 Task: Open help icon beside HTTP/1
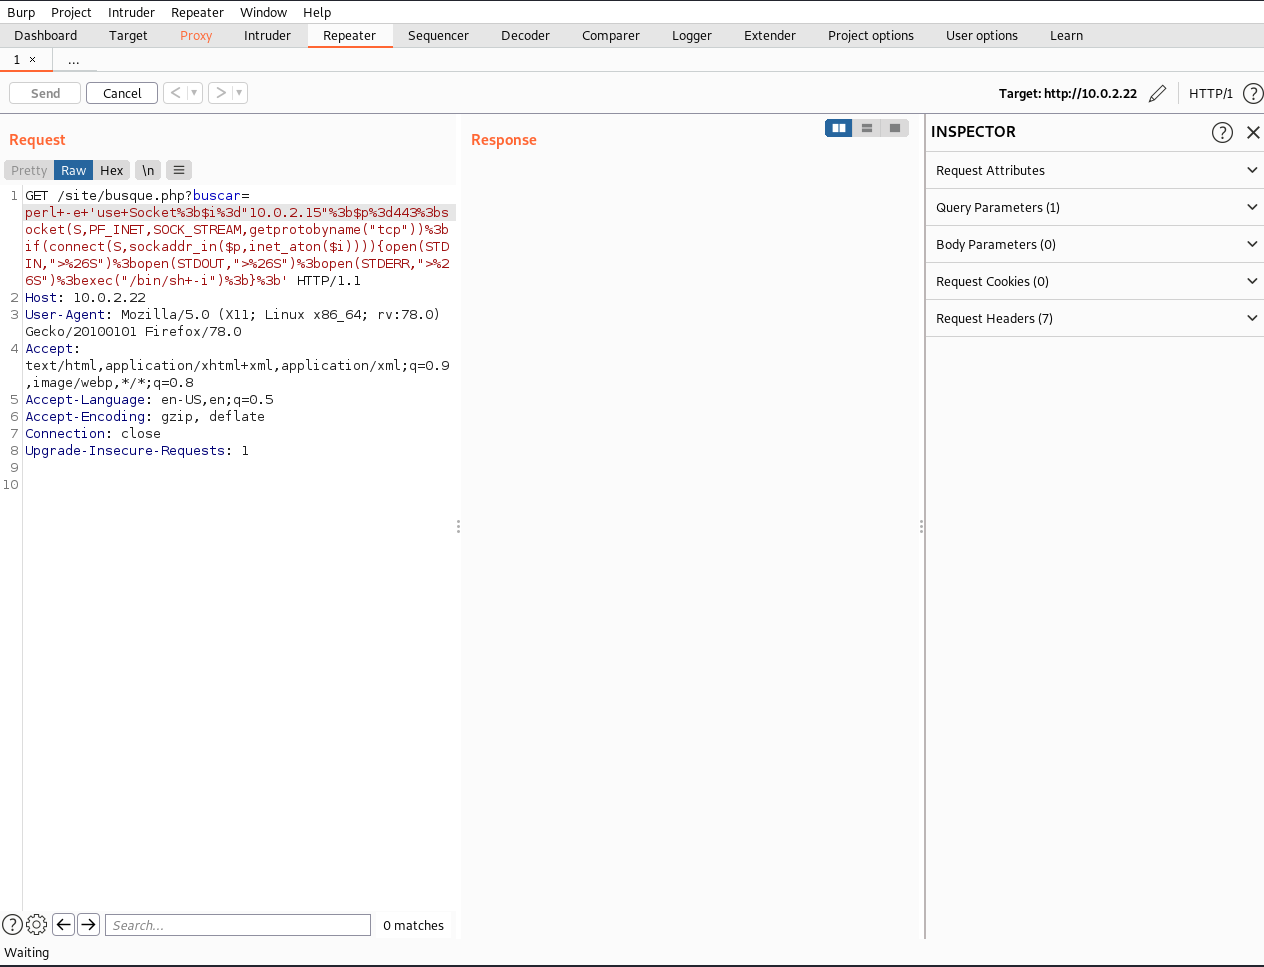pos(1252,93)
